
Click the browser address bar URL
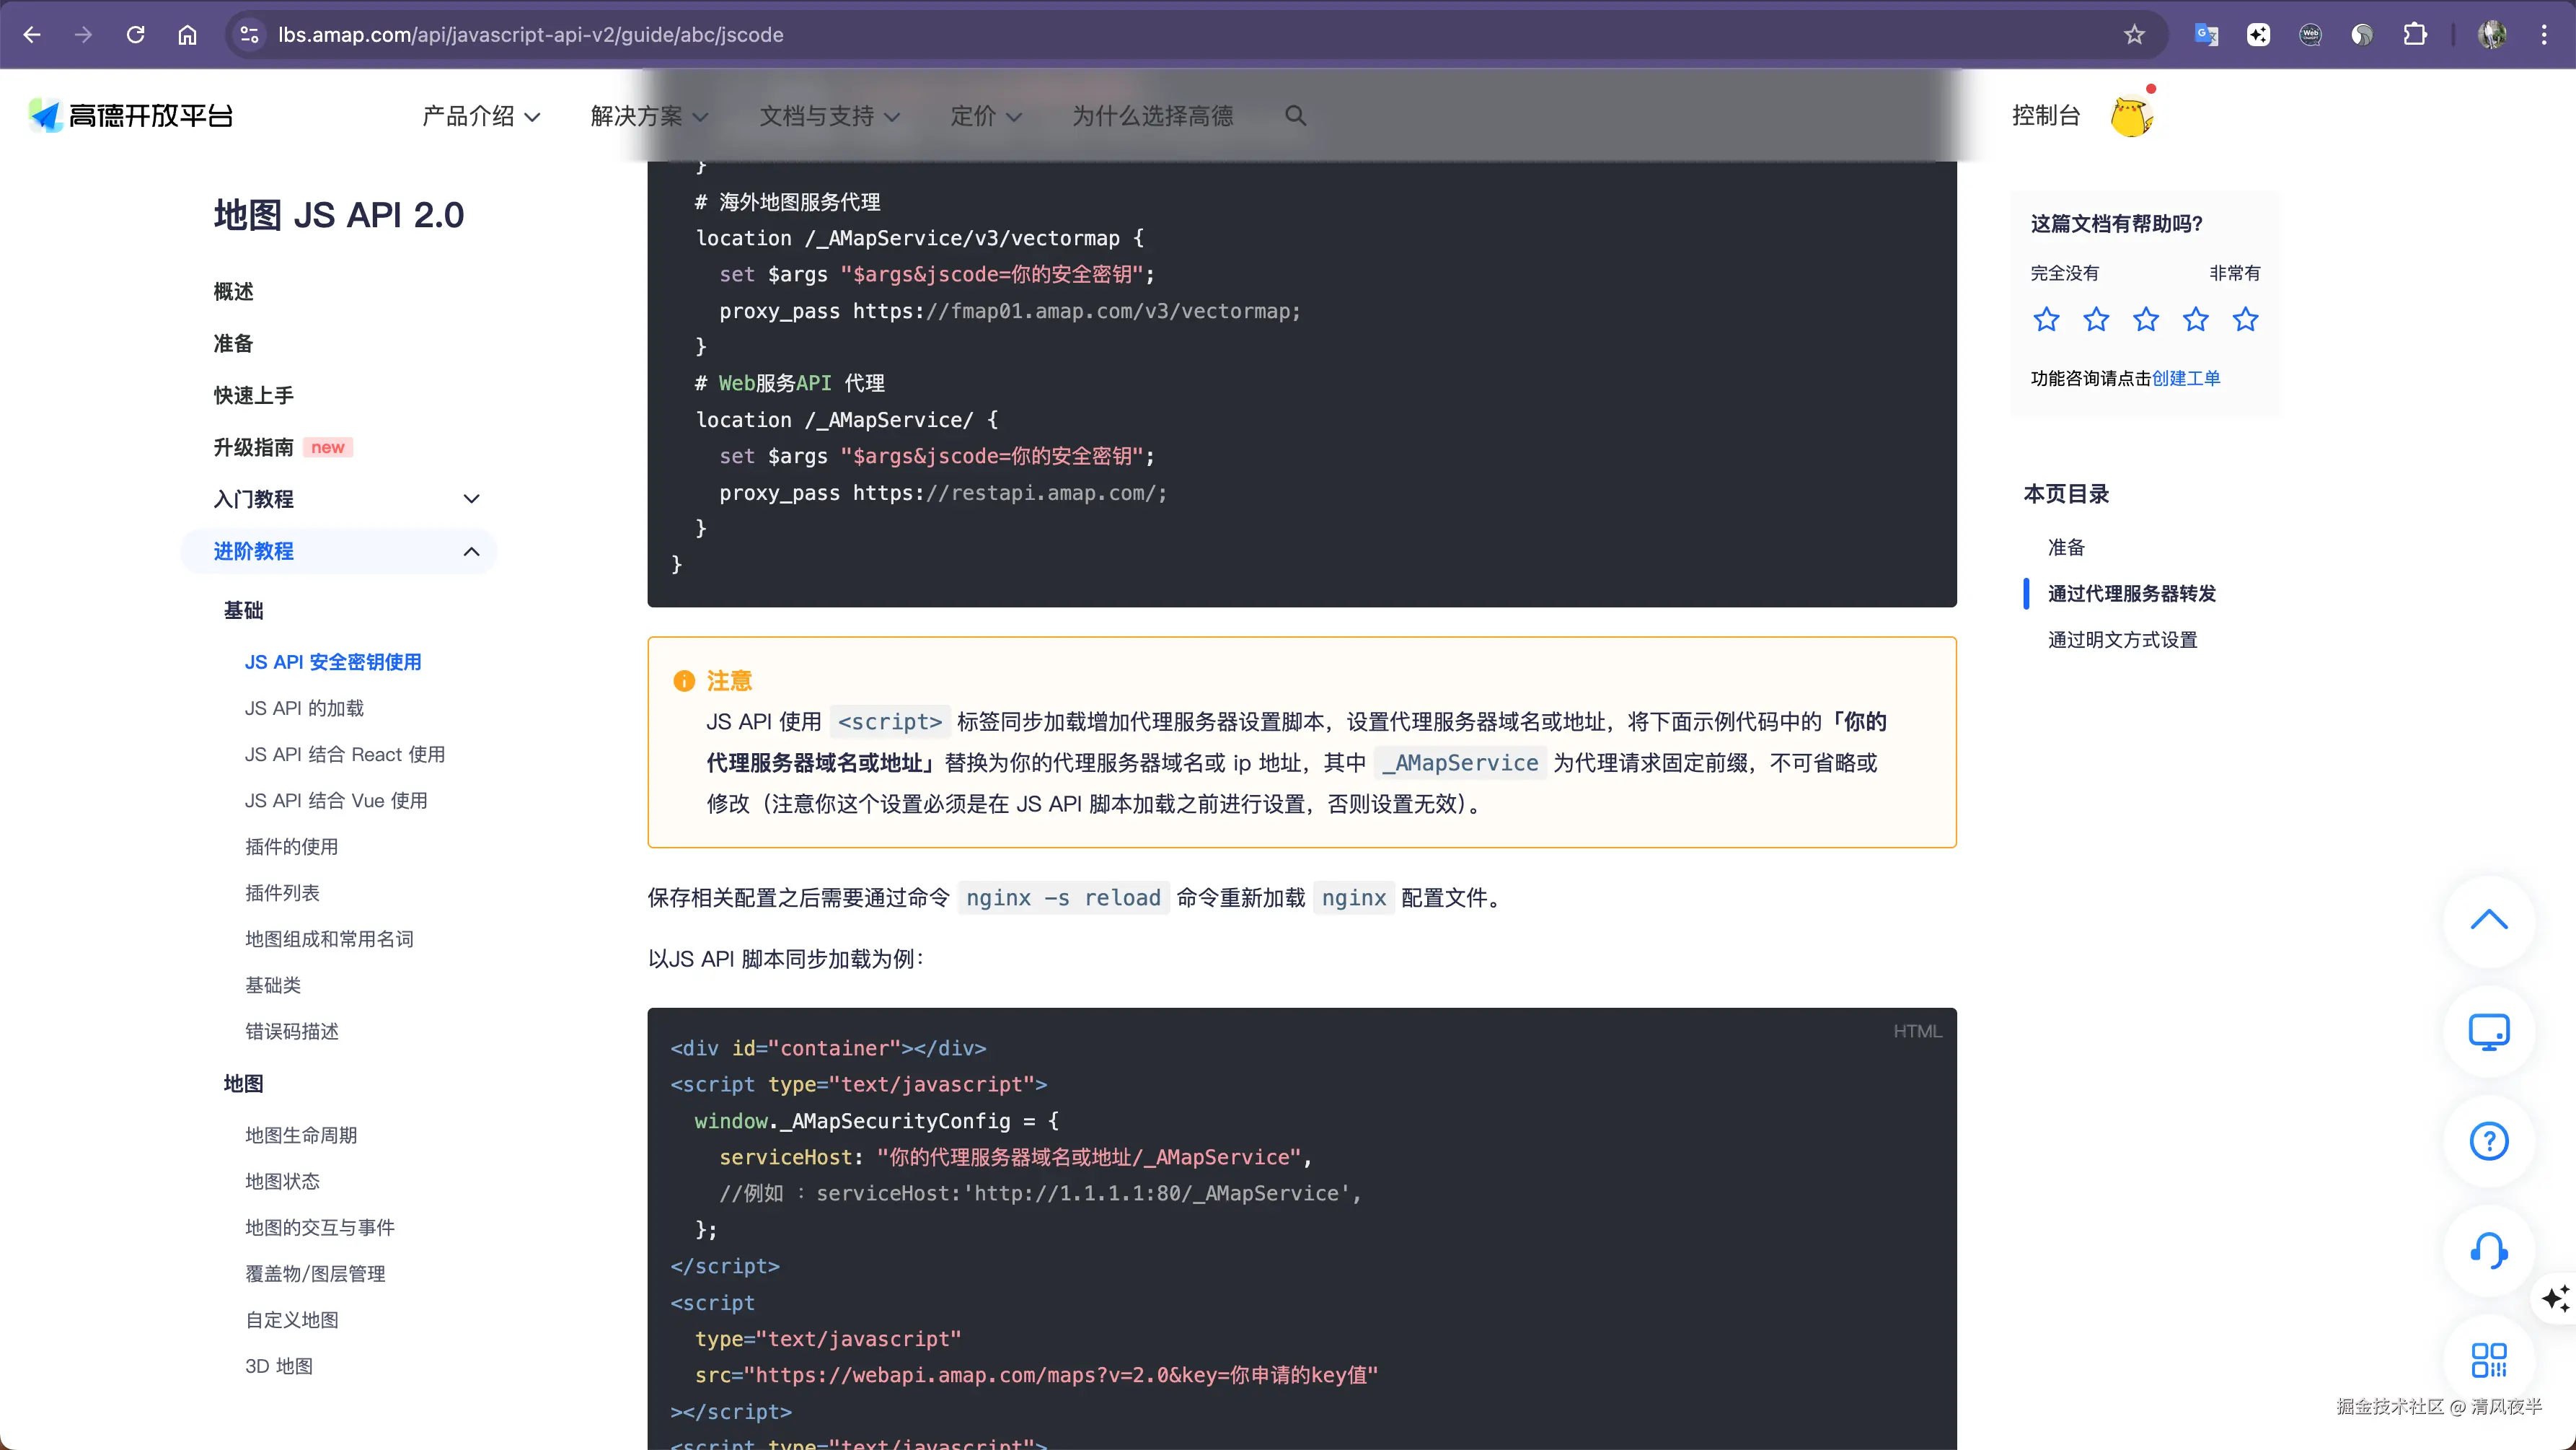pos(530,35)
